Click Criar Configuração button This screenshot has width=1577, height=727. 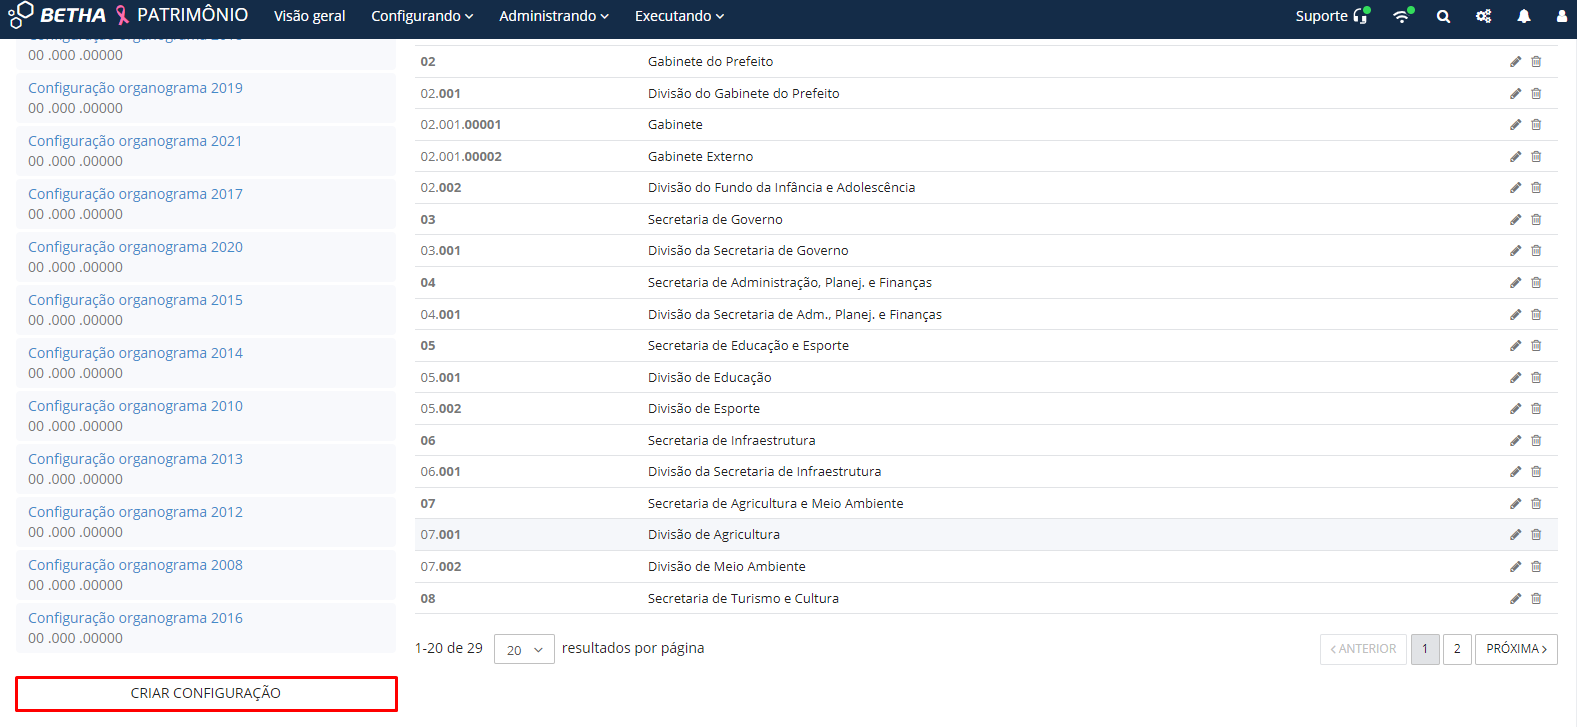(x=206, y=694)
